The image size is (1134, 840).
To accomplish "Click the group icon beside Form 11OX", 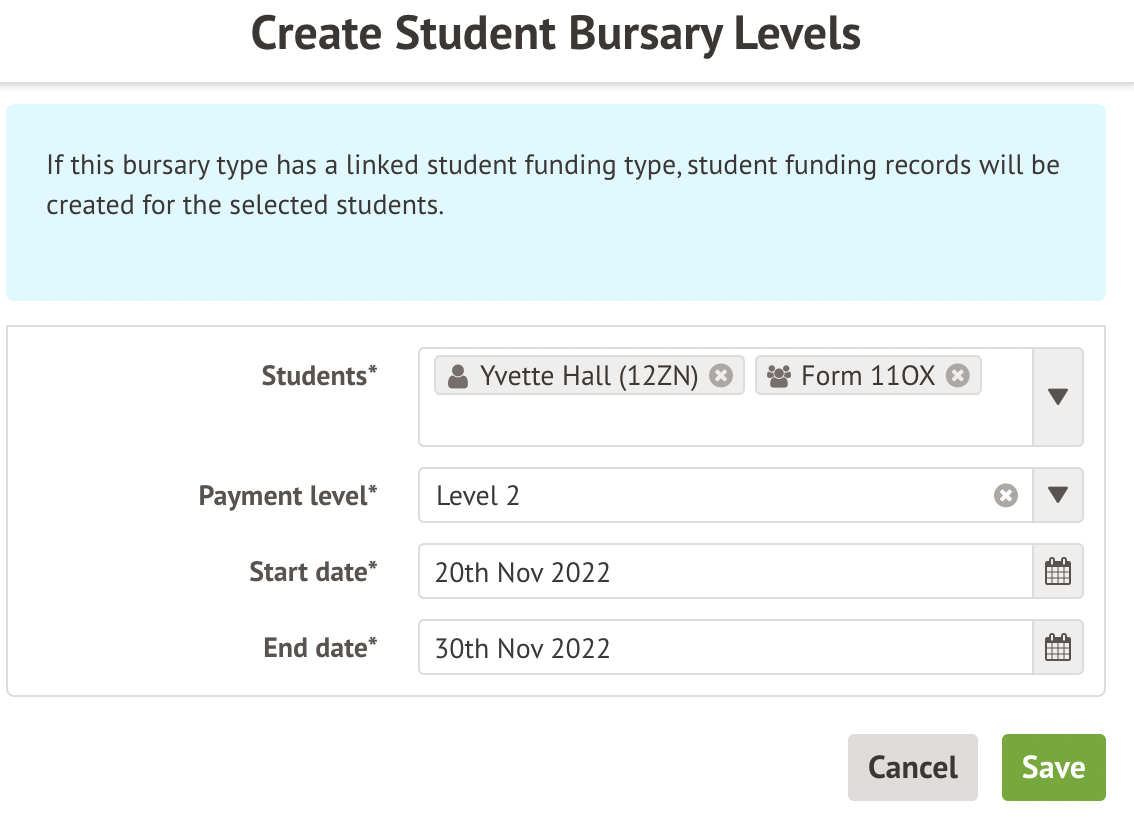I will (778, 377).
